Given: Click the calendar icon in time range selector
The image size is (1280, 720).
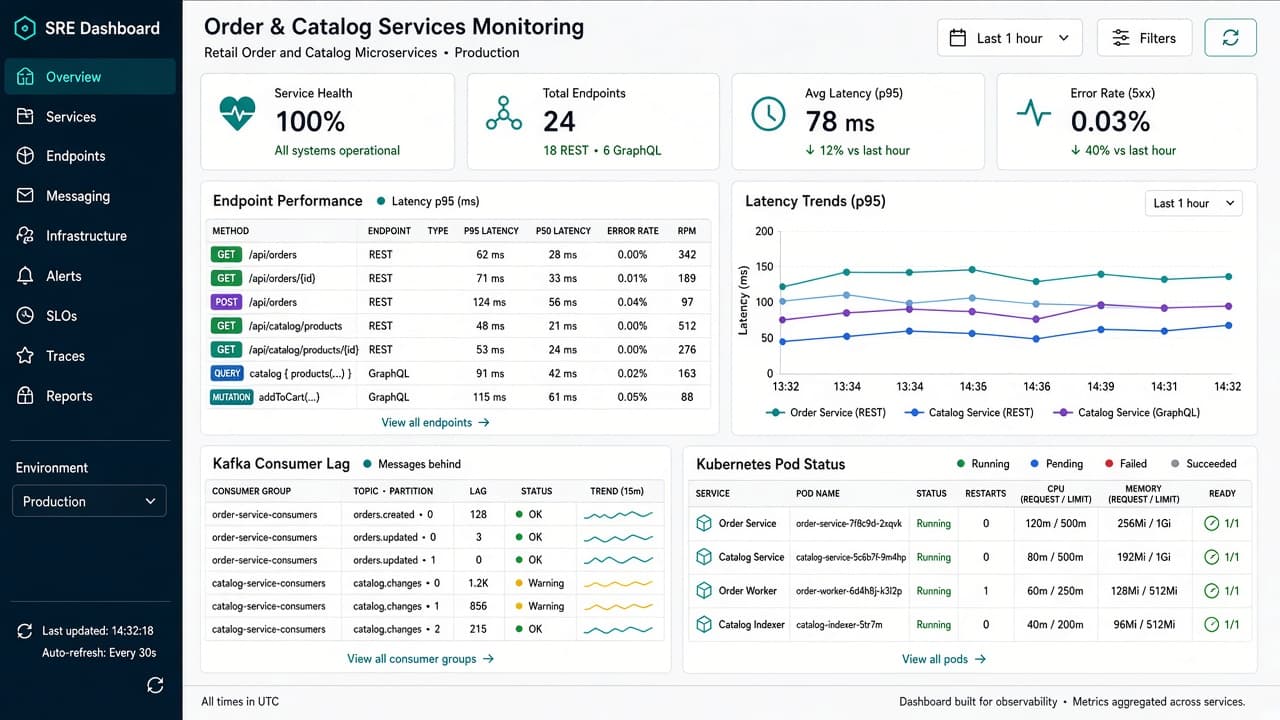Looking at the screenshot, I should coord(957,38).
